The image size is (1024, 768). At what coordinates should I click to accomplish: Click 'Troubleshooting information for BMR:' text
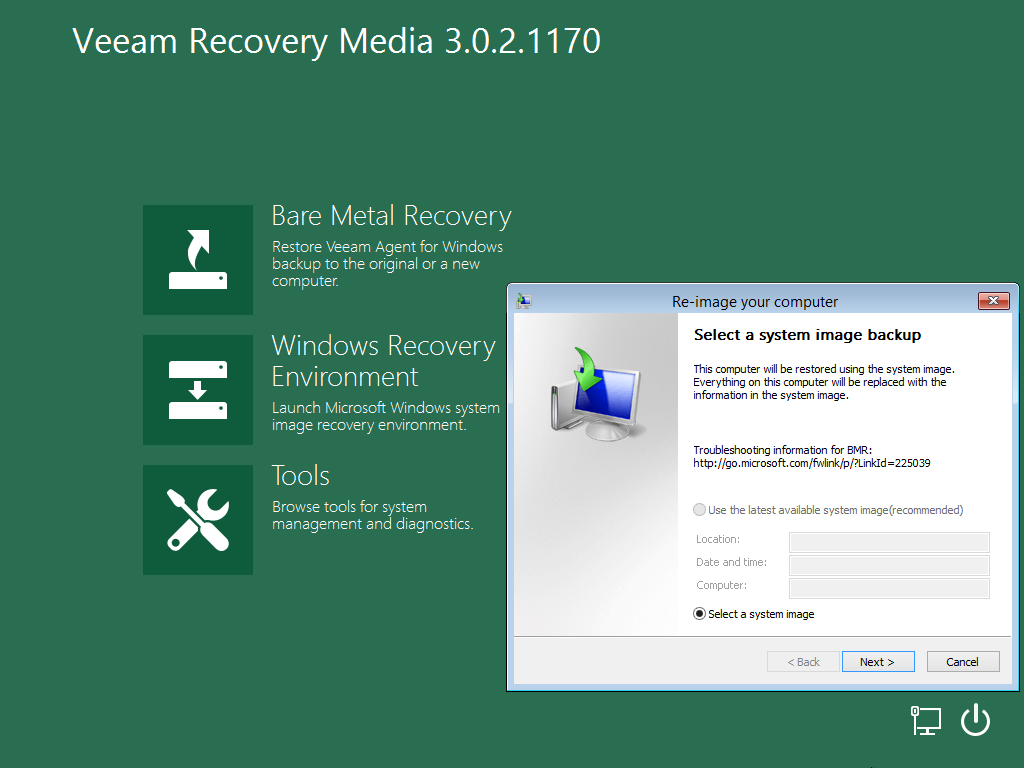782,450
